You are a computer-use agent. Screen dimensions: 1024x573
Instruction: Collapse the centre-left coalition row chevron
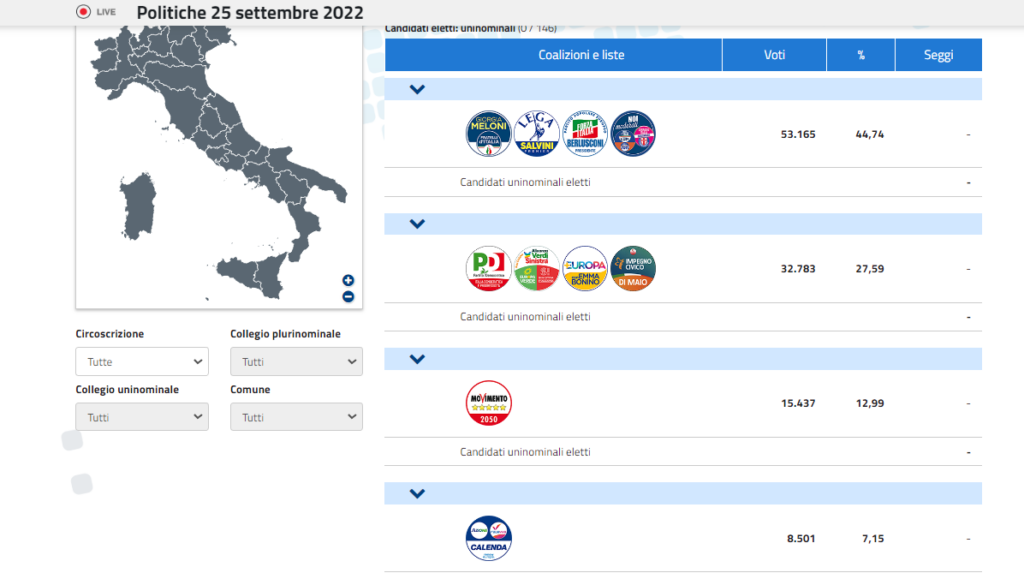coord(417,224)
